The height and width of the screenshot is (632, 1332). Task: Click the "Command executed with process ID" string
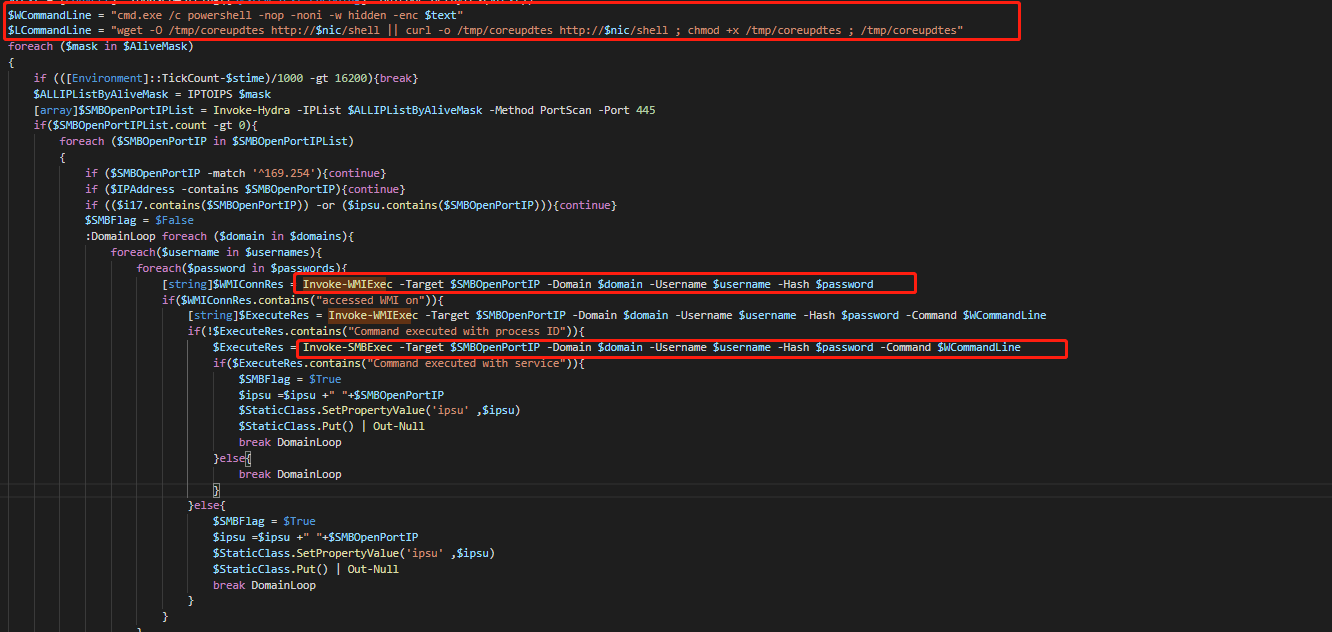coord(457,331)
